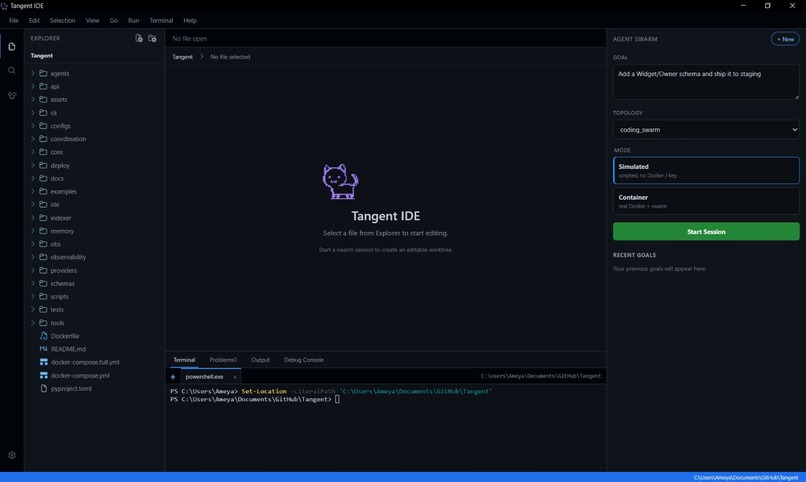This screenshot has height=482, width=806.
Task: Expand the coordination folder
Action: tap(33, 139)
